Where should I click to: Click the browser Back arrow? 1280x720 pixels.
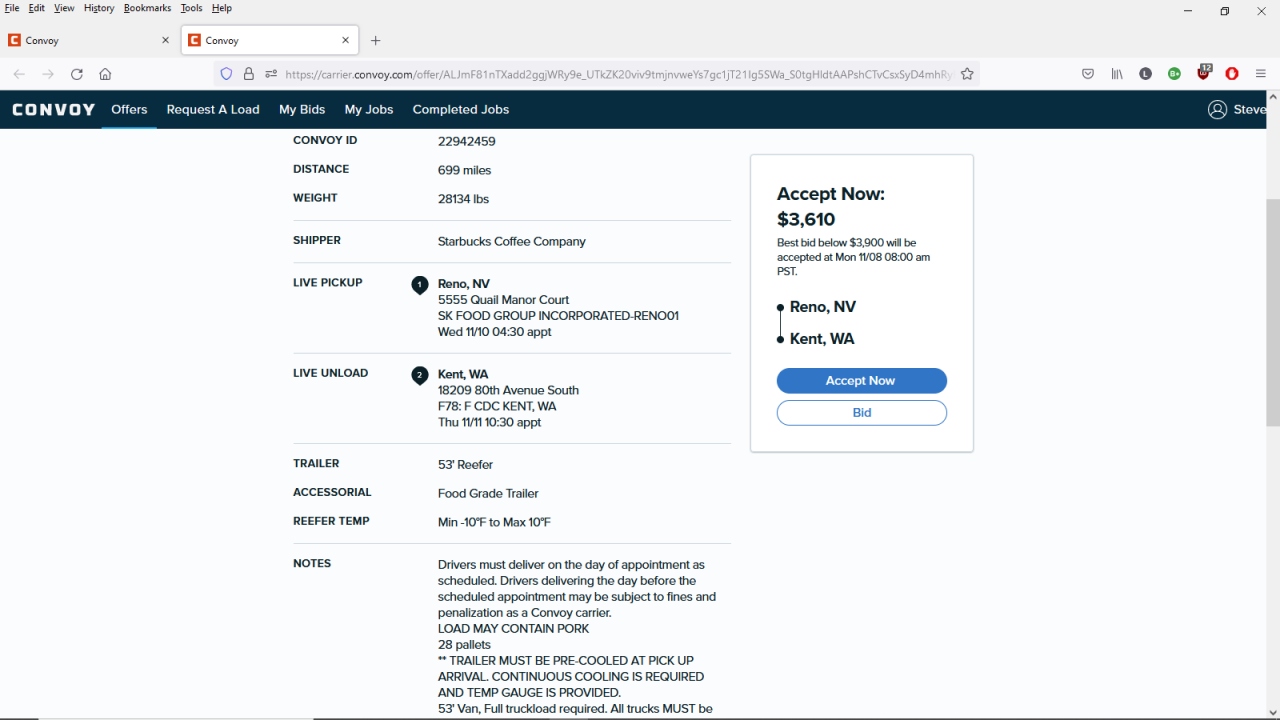(19, 74)
